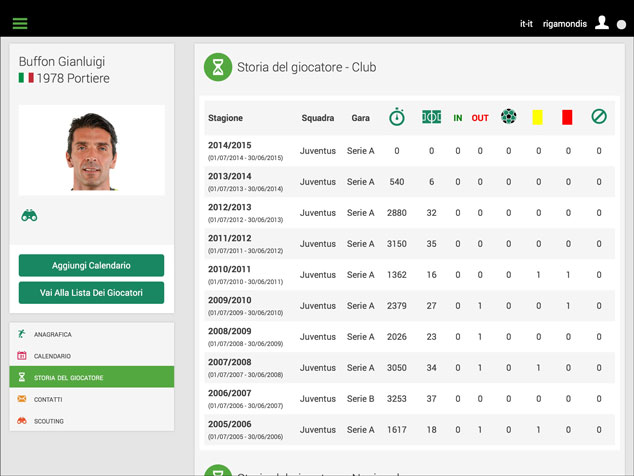Click minutes value 1362

point(397,275)
